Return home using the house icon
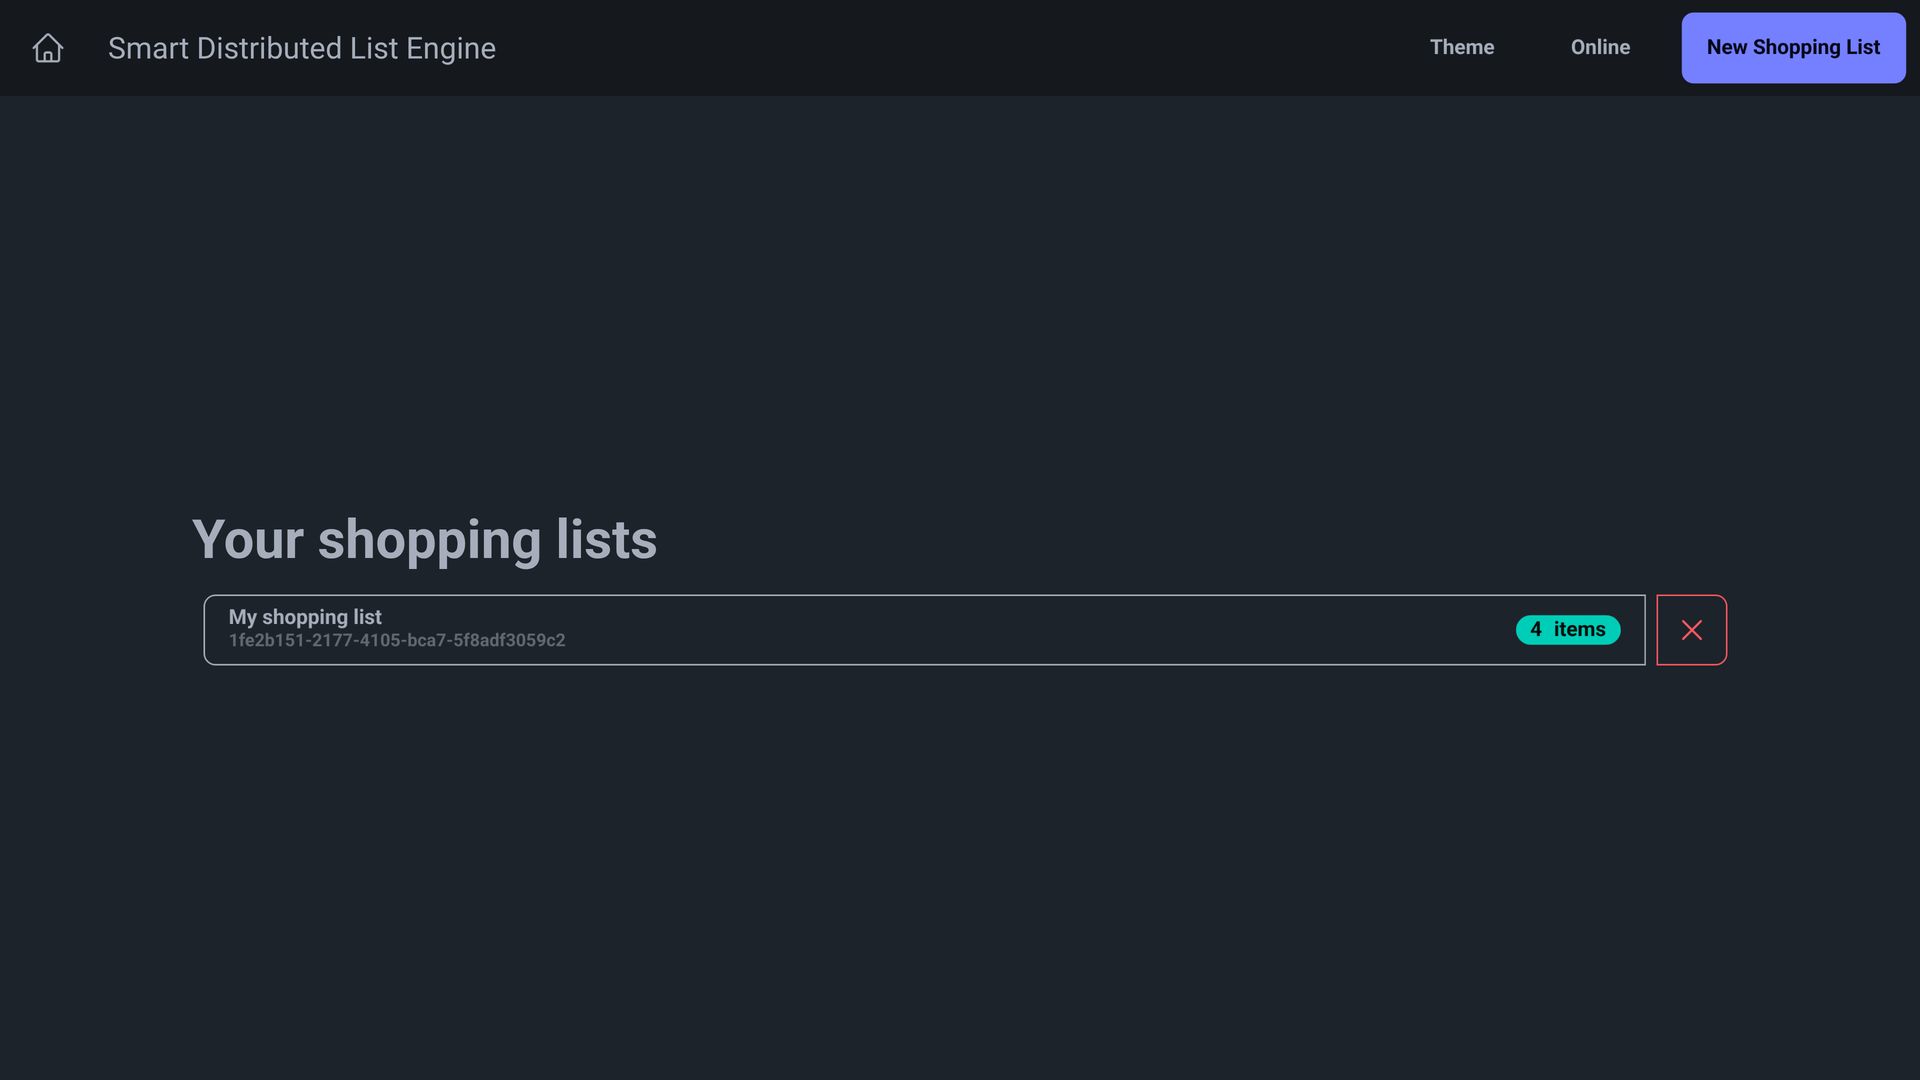The image size is (1920, 1080). coord(47,48)
